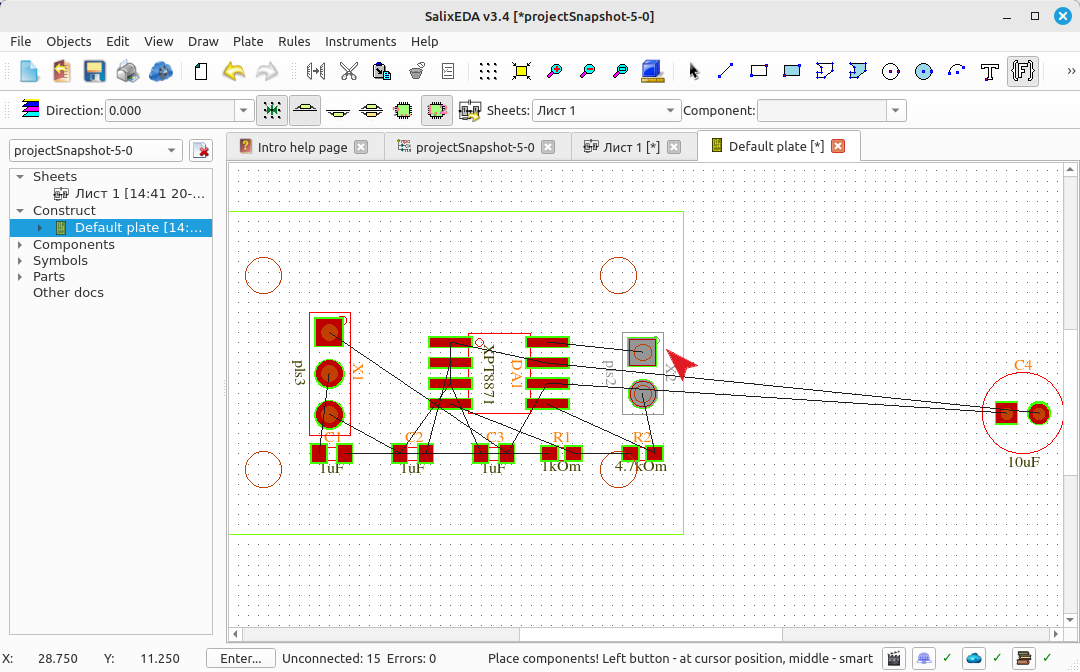Open the projectSnapshot-5-0 project selector

(x=96, y=150)
